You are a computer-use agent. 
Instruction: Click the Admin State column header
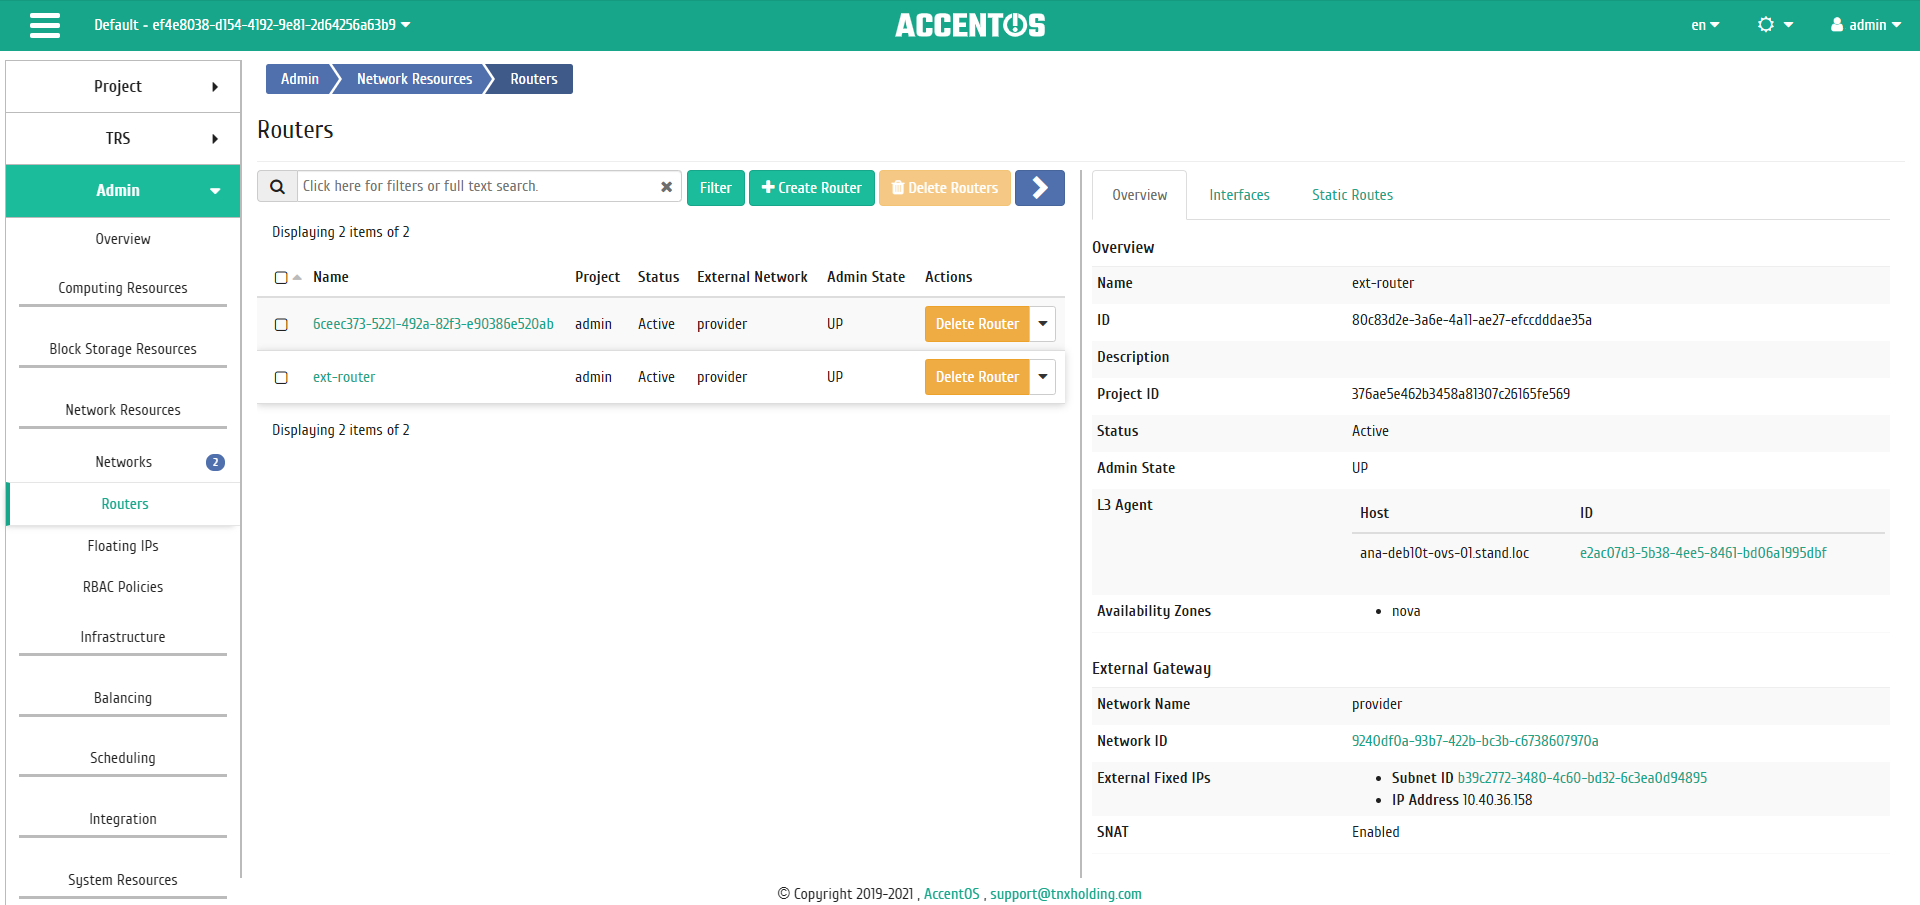tap(866, 277)
